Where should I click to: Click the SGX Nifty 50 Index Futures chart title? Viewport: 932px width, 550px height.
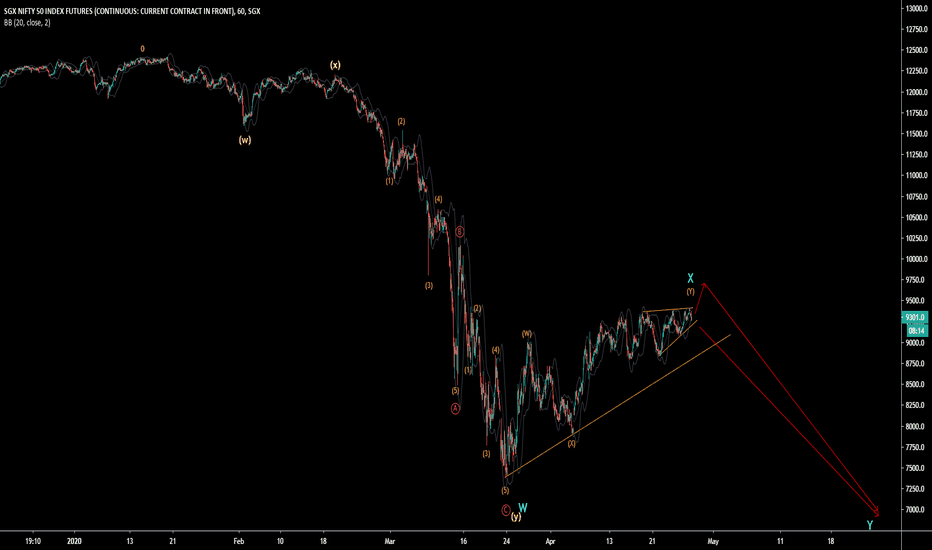(131, 11)
